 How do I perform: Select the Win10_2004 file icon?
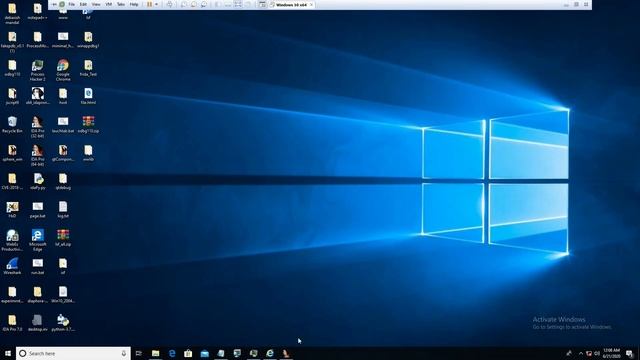pos(63,294)
